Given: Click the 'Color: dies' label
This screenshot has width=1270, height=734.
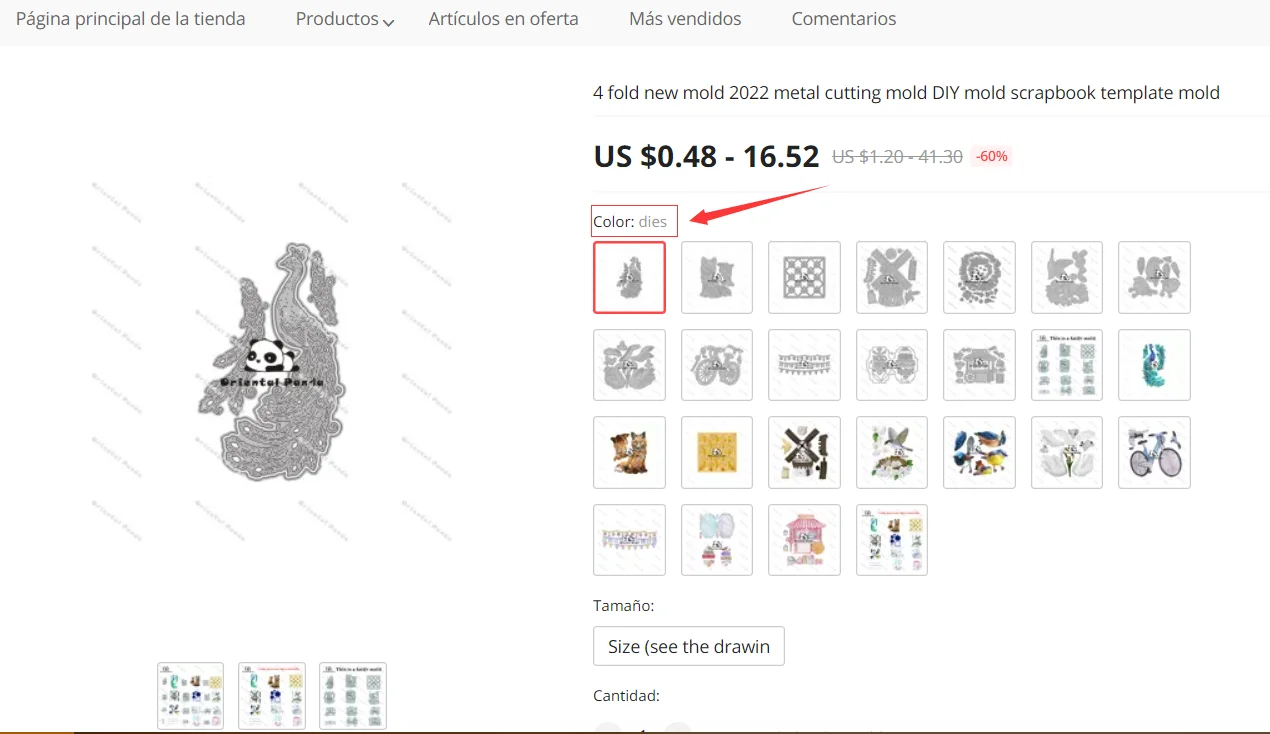Looking at the screenshot, I should click(x=630, y=221).
